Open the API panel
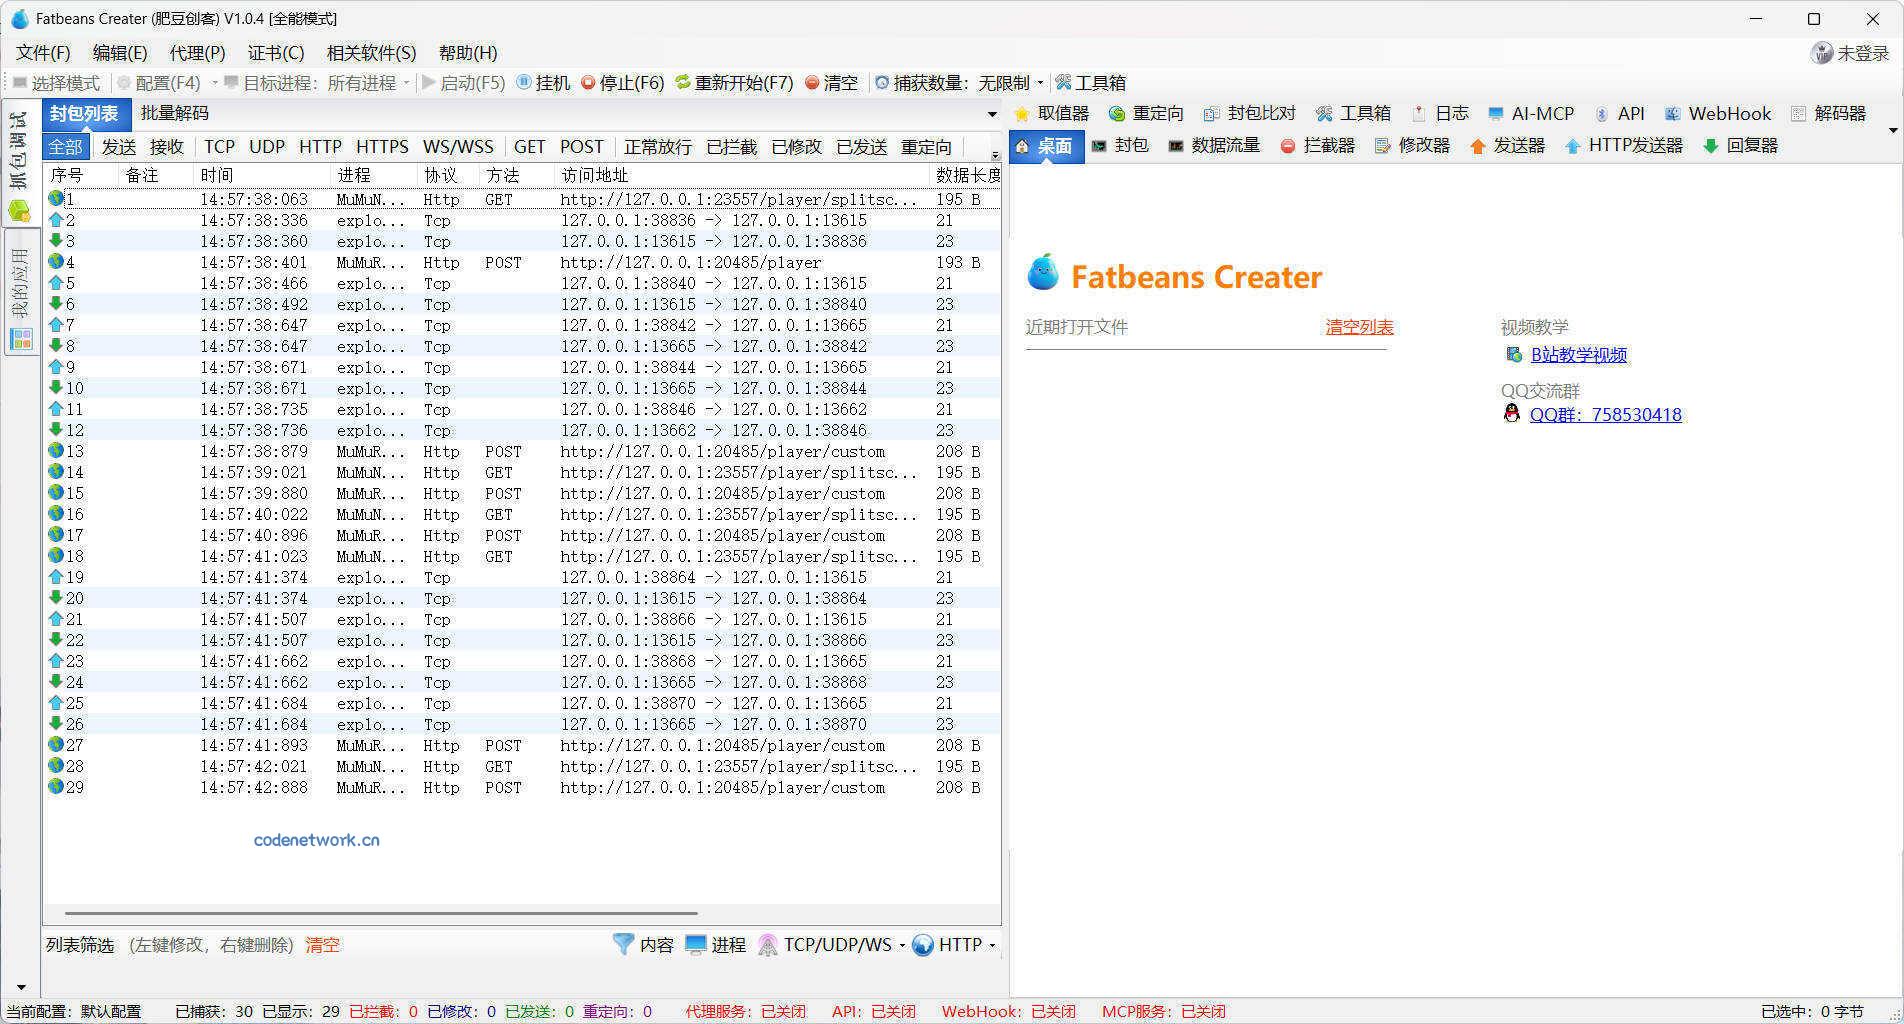This screenshot has height=1024, width=1904. (x=1620, y=114)
